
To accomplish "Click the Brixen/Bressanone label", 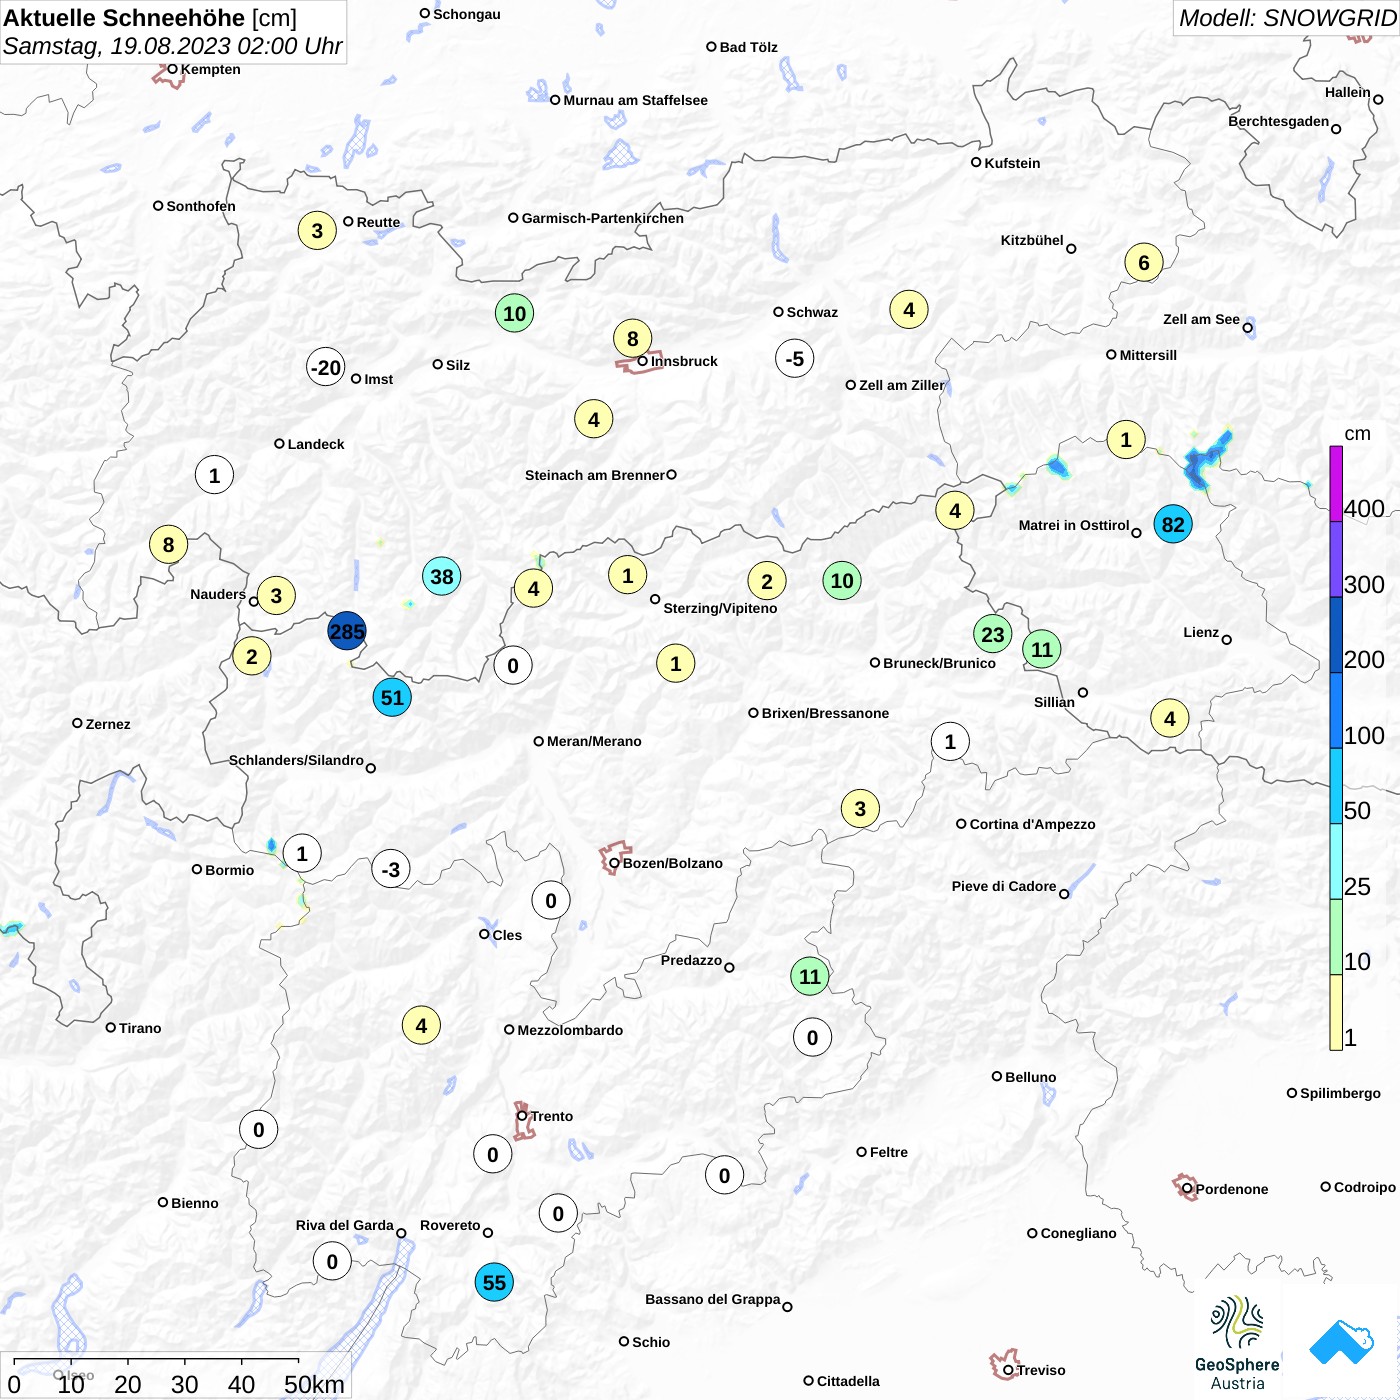I will 825,713.
